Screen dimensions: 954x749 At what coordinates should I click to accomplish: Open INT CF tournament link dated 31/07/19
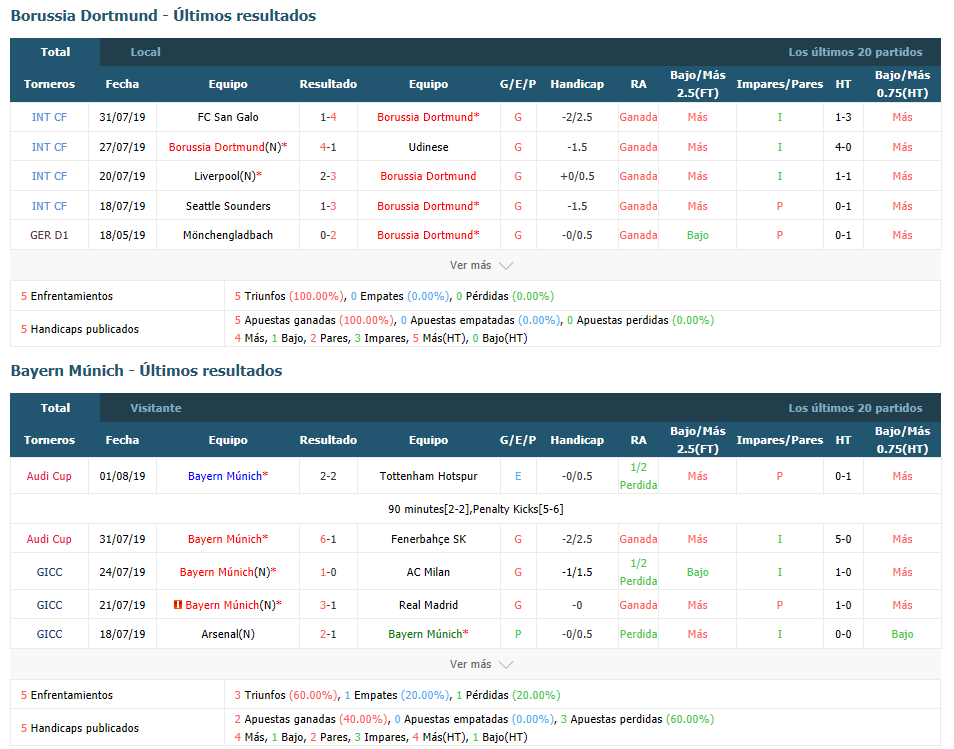tap(49, 117)
